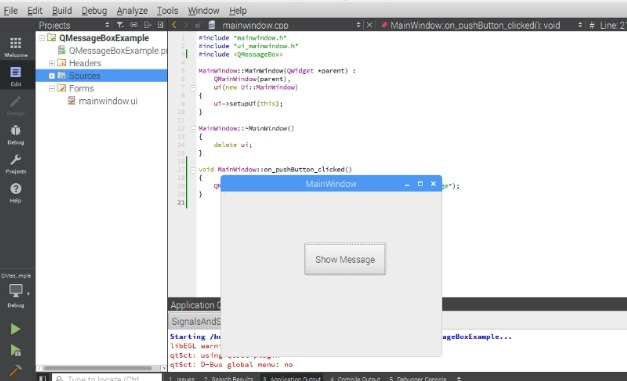
Task: Open the symbol selector for on_pushButton_clicked
Action: click(475, 25)
